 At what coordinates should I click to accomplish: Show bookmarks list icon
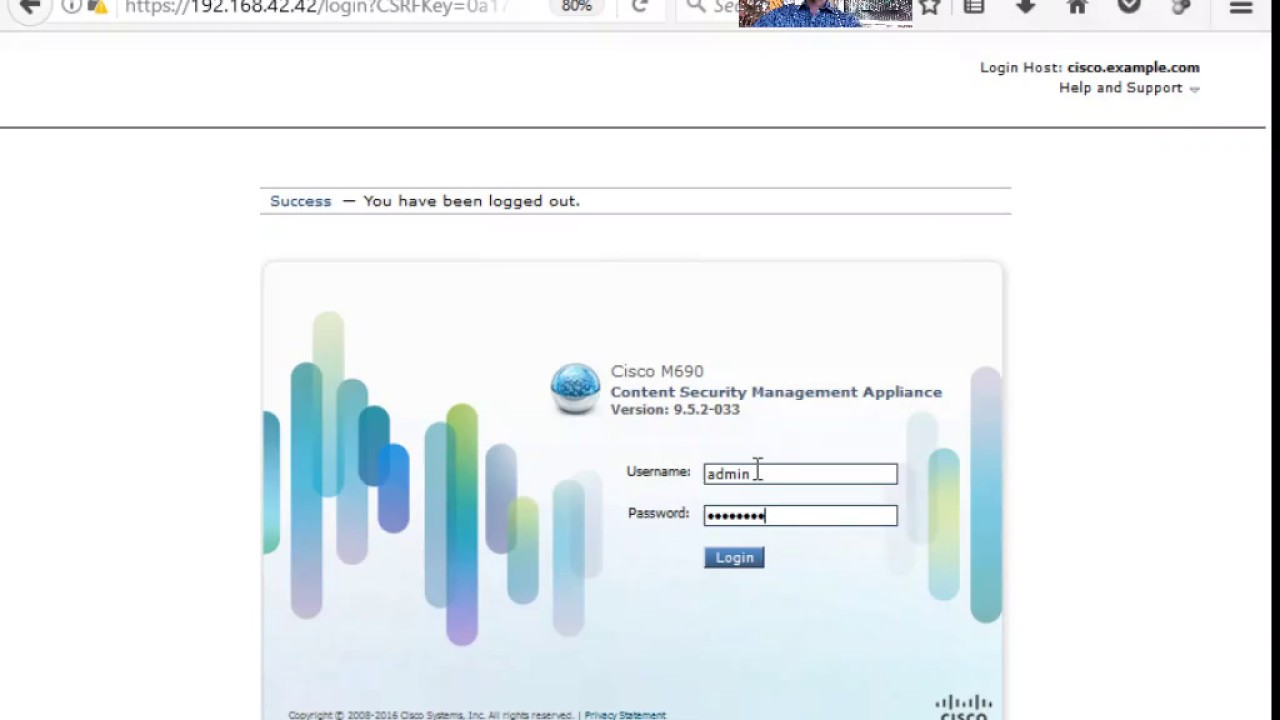974,7
